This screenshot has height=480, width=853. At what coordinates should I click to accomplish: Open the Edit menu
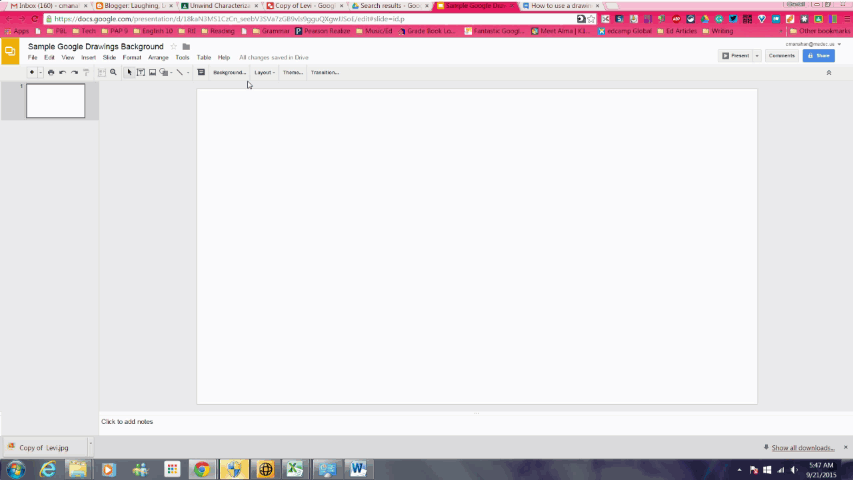[49, 58]
